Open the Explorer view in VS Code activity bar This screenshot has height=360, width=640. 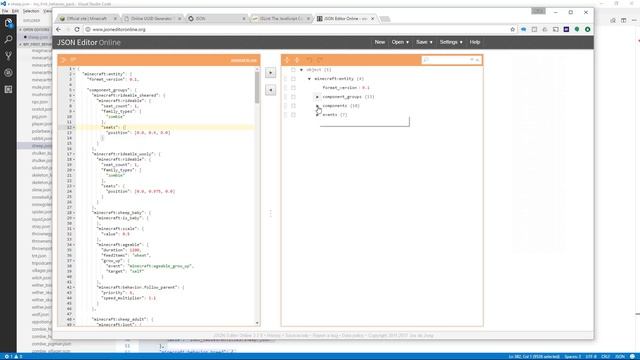8,23
